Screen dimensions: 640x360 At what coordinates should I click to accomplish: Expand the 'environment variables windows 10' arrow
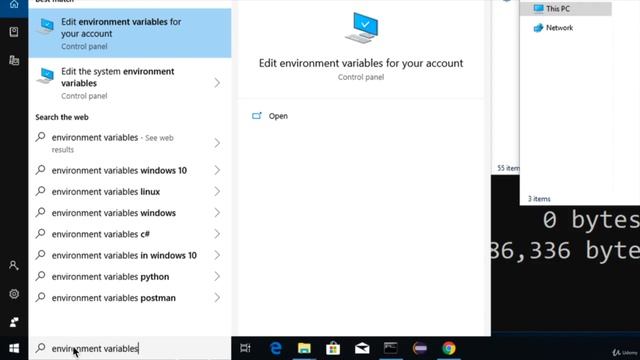tap(217, 170)
